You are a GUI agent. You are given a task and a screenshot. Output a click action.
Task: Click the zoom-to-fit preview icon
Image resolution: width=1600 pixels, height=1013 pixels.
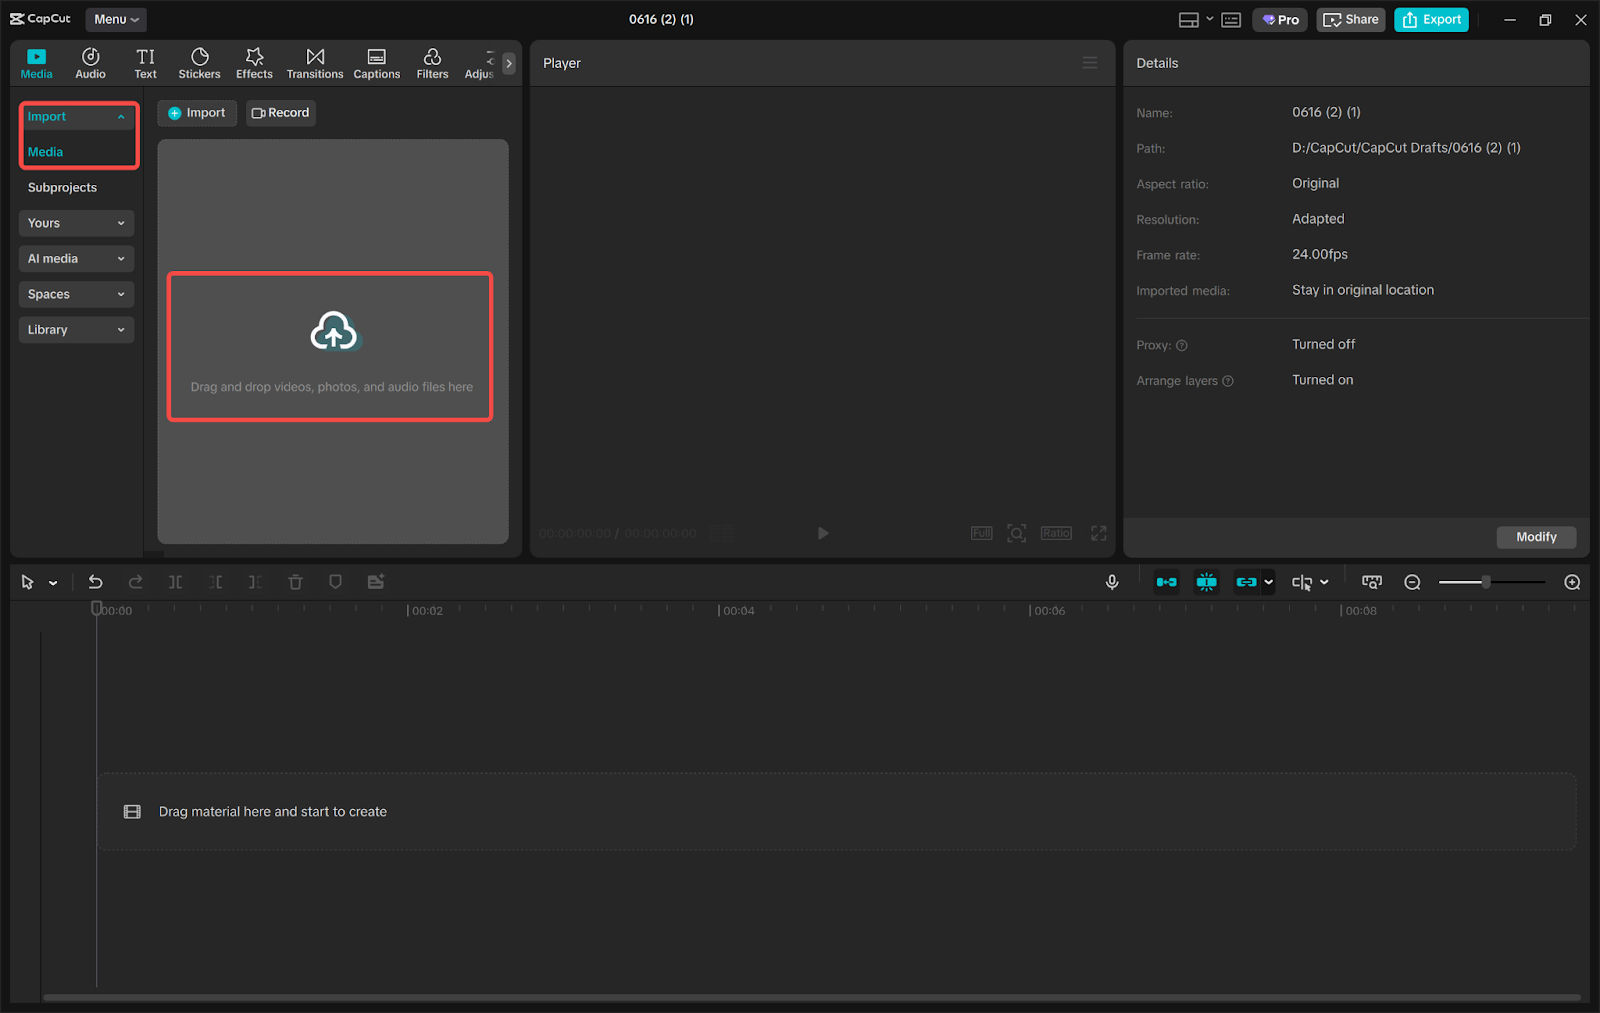(1017, 533)
